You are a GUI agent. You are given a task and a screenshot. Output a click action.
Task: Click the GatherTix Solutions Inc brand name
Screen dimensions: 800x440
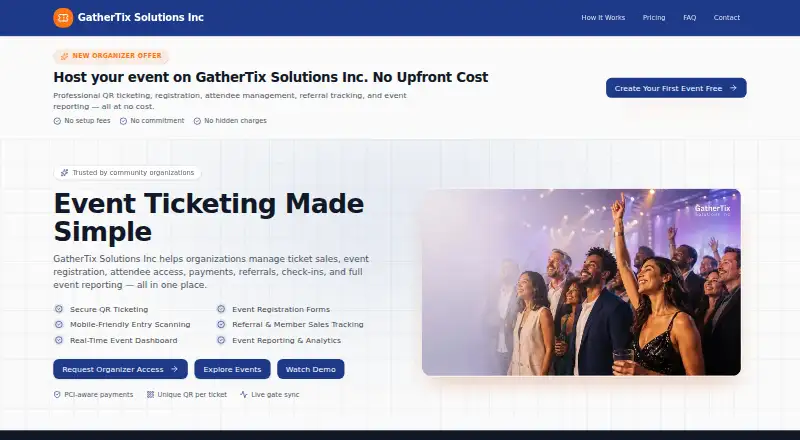141,17
